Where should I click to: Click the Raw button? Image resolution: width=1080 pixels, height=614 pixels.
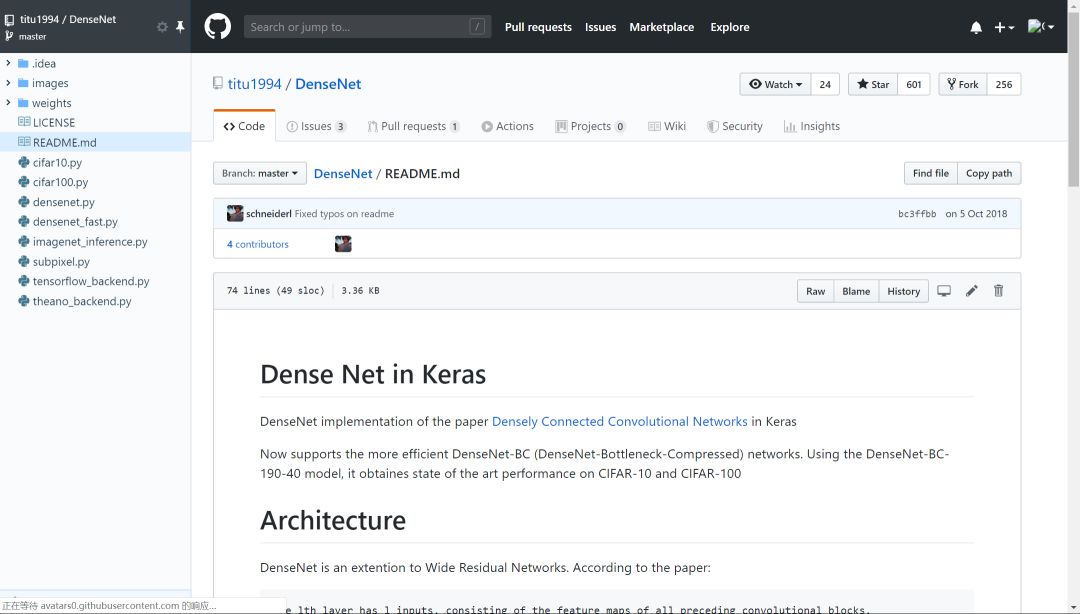click(816, 291)
